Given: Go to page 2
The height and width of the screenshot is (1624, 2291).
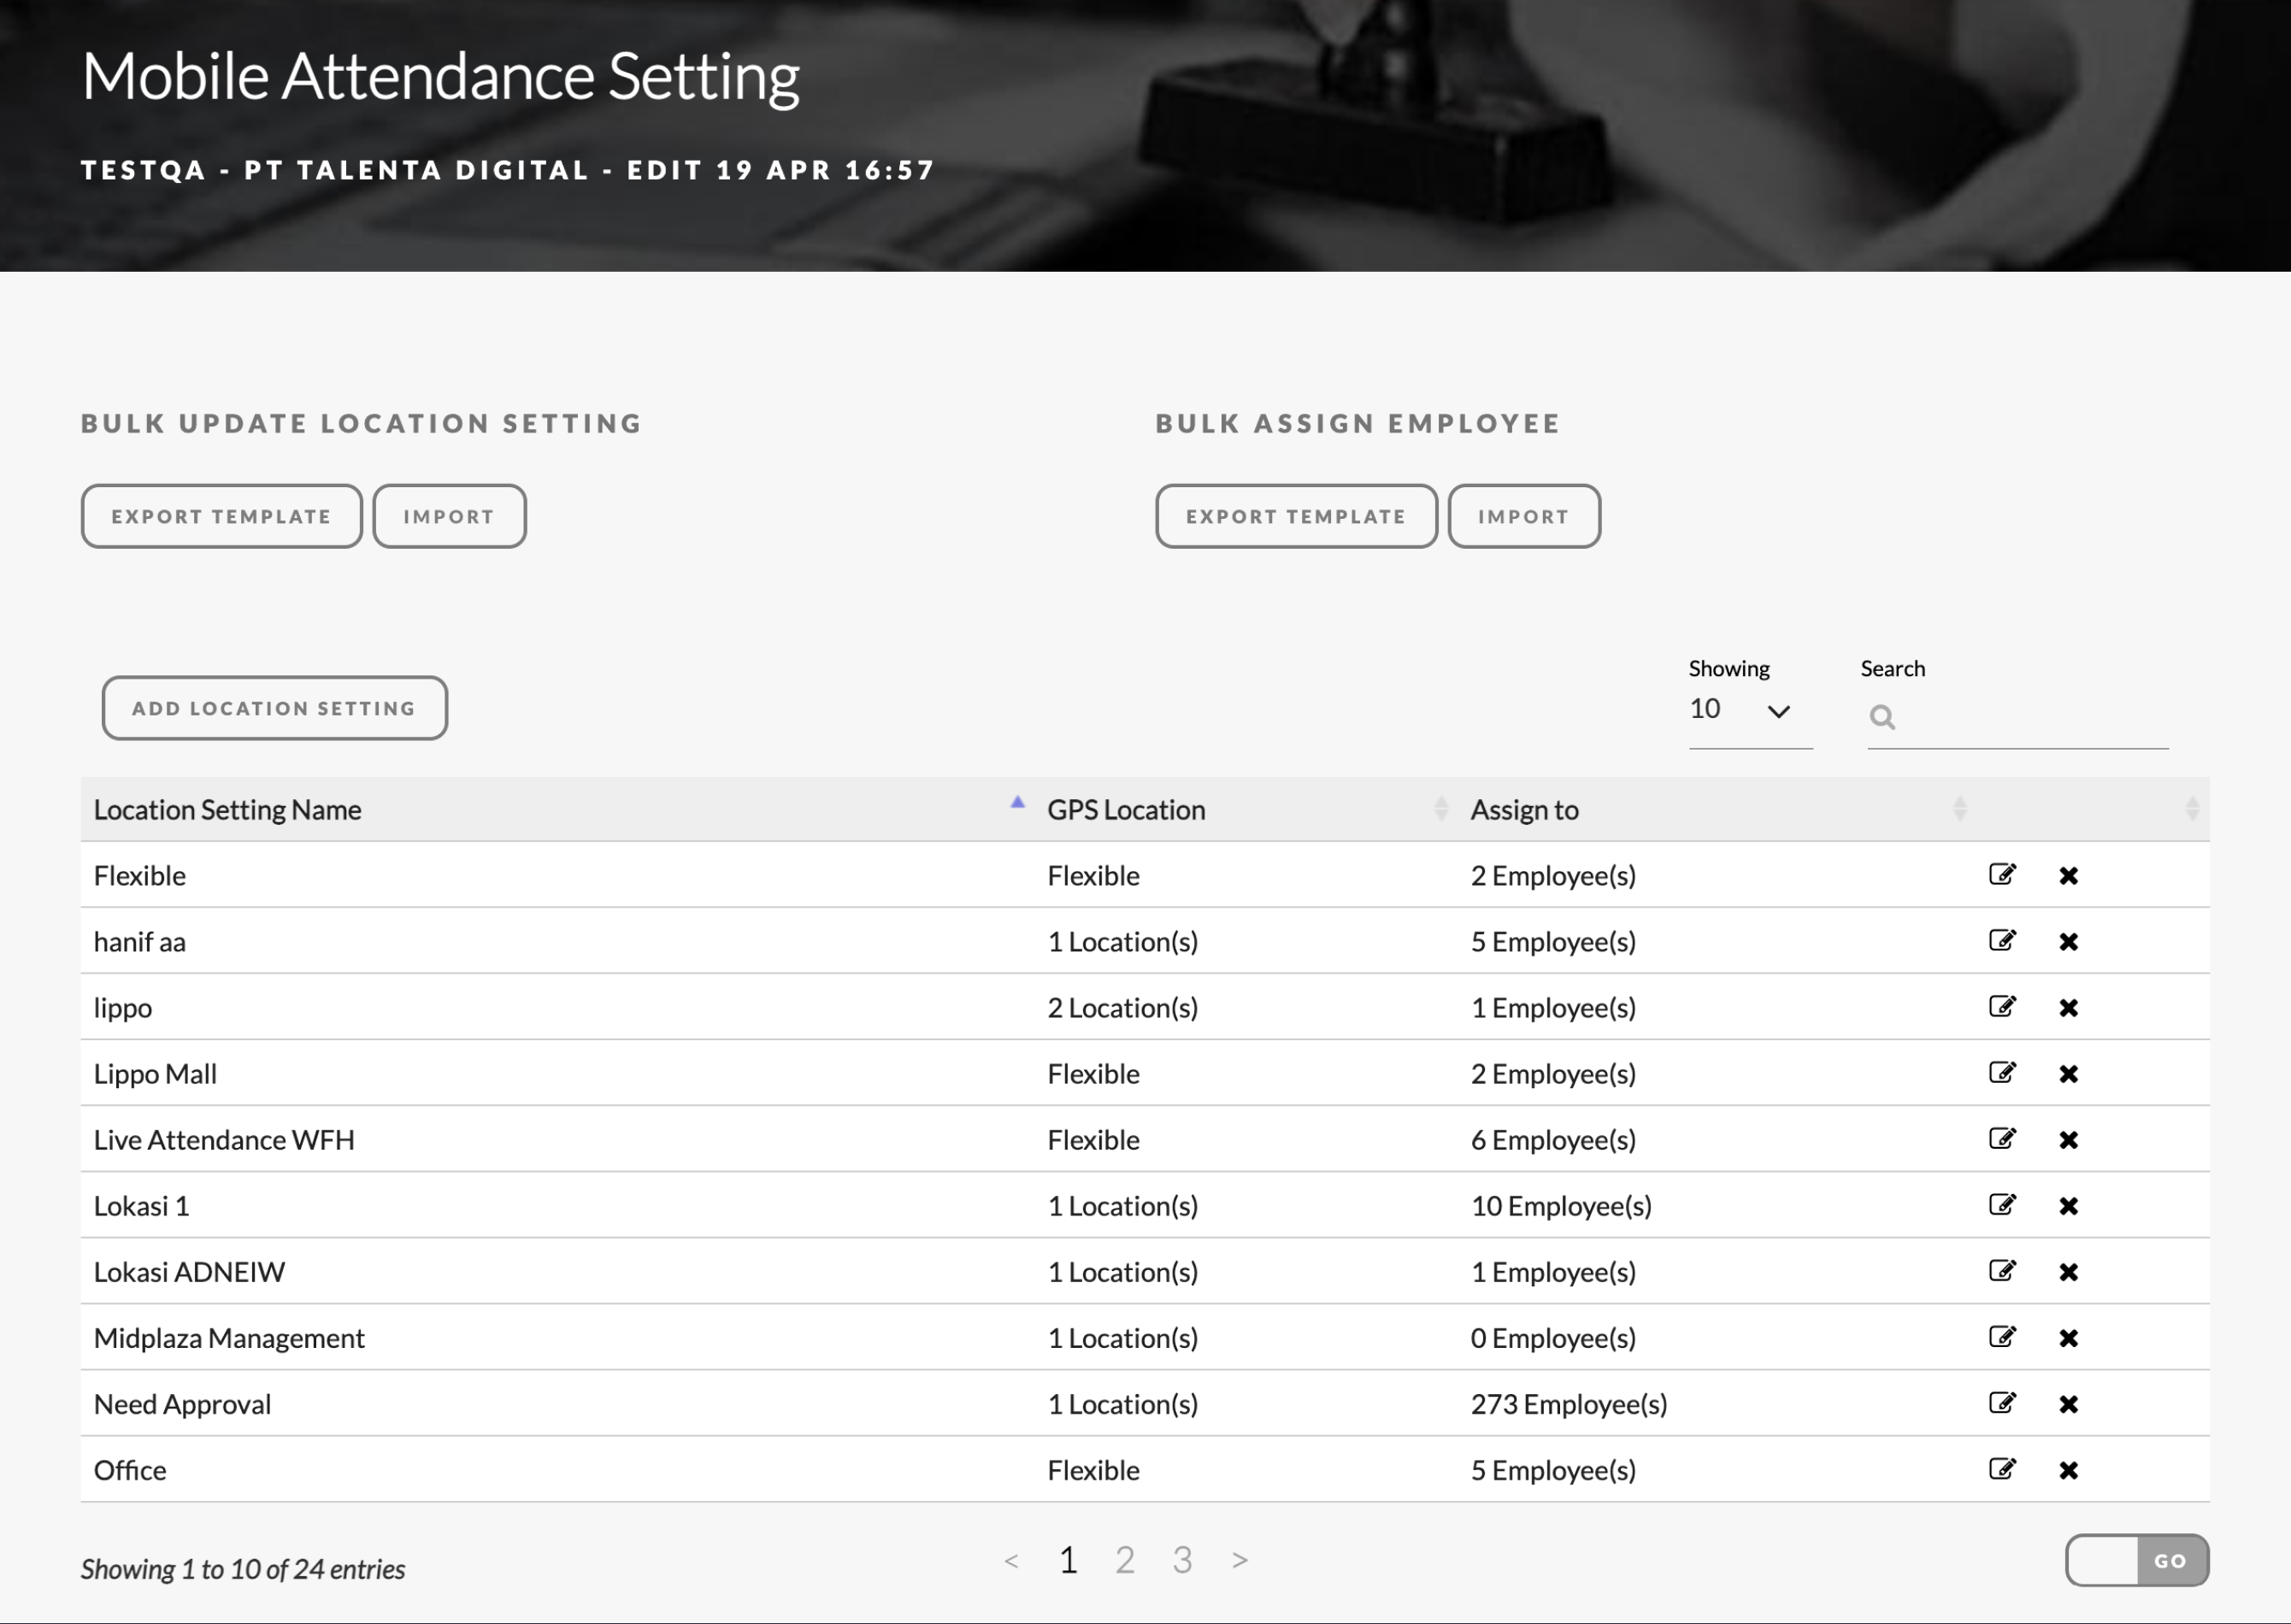Looking at the screenshot, I should click(1125, 1560).
